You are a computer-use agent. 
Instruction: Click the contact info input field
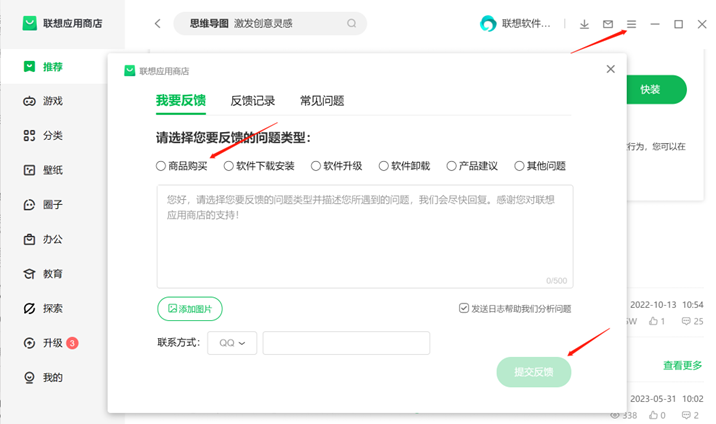346,343
